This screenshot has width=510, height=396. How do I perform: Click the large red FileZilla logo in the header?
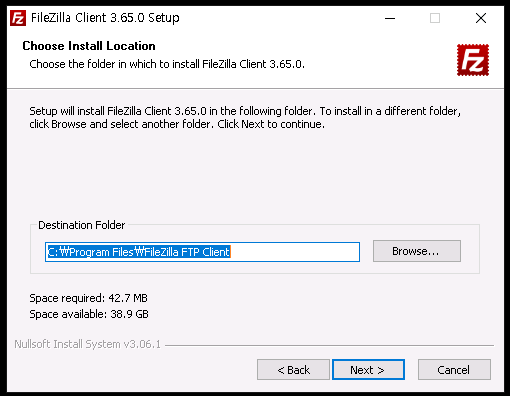473,60
